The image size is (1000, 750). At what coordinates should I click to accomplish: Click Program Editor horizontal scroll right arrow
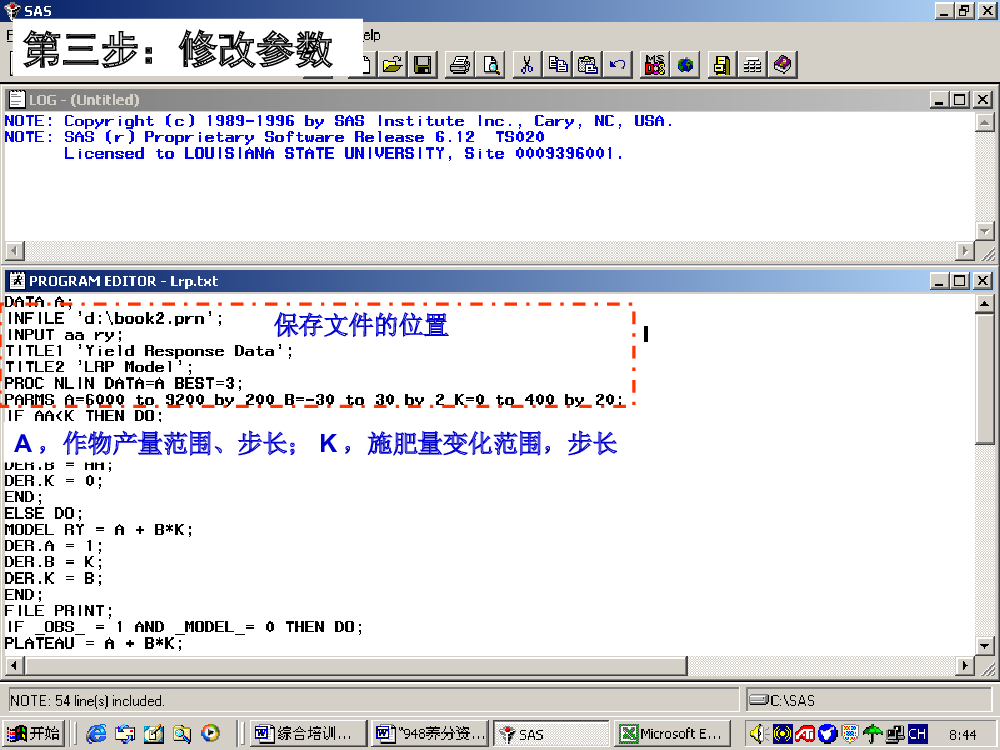966,666
